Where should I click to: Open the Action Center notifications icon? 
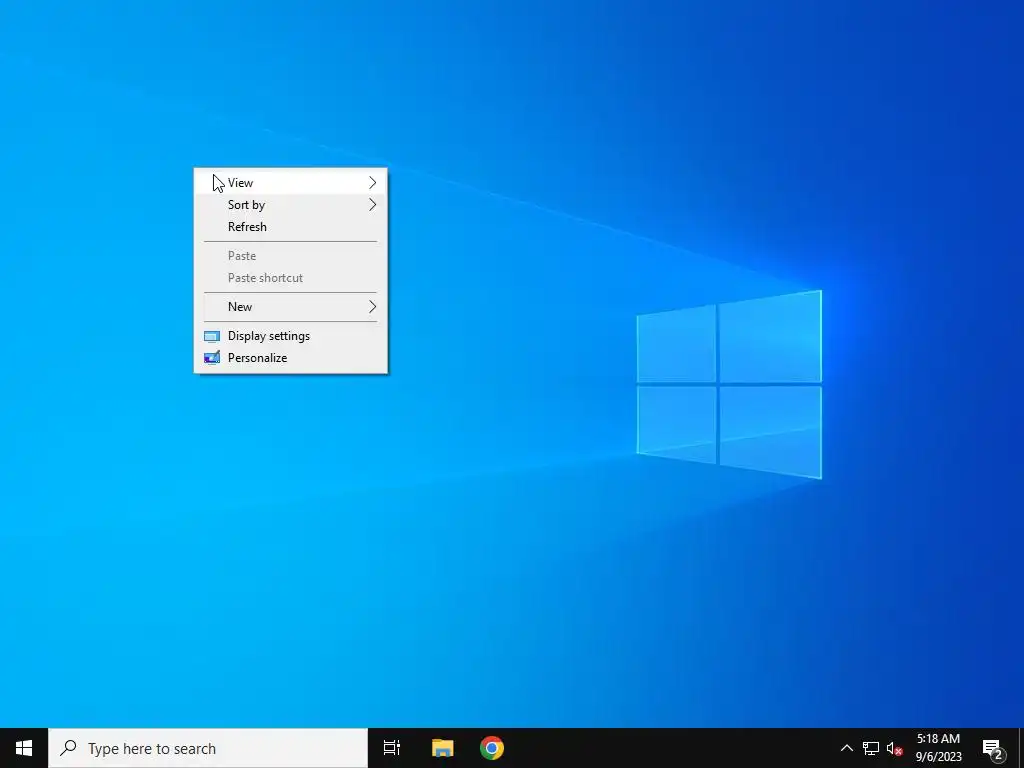(993, 748)
